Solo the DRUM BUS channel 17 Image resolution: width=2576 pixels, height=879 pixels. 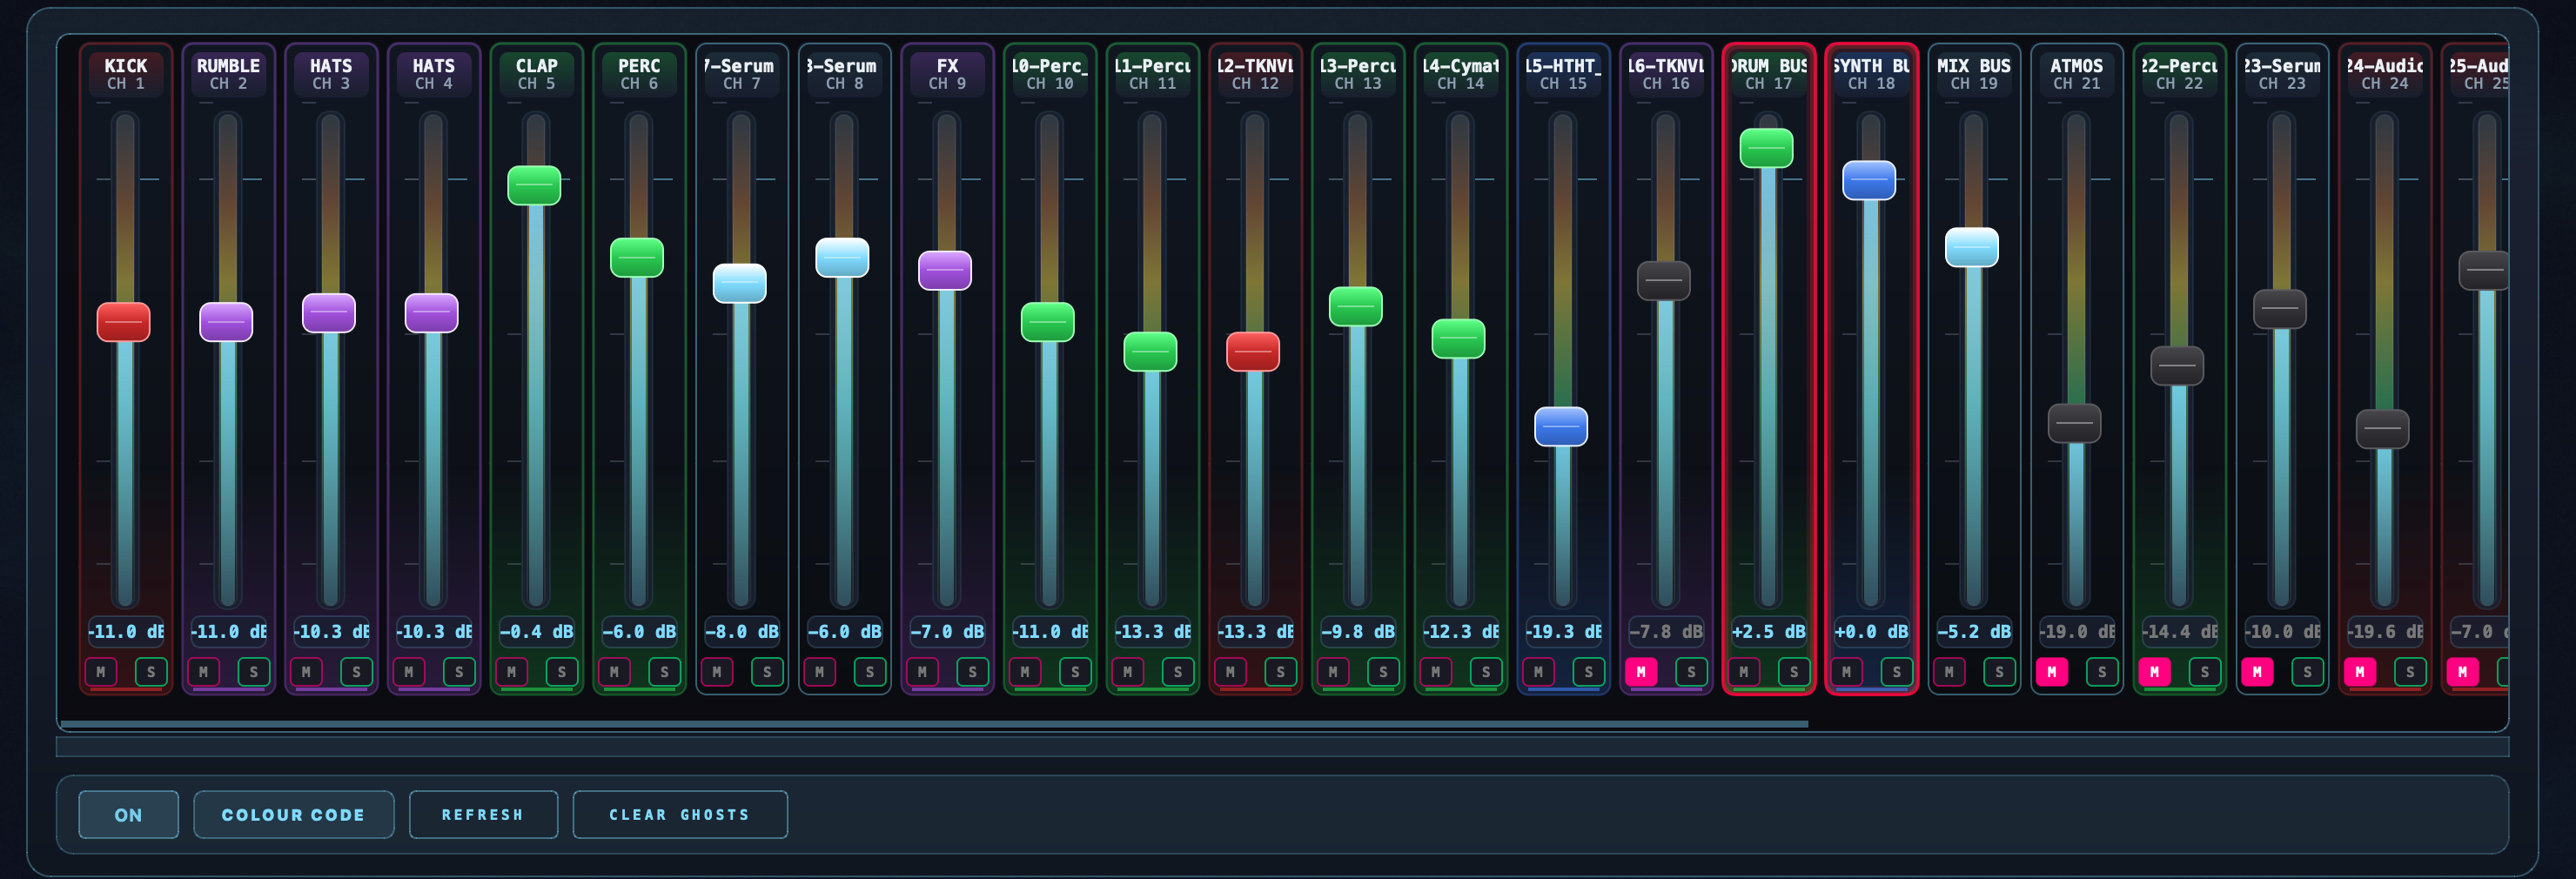(x=1795, y=672)
